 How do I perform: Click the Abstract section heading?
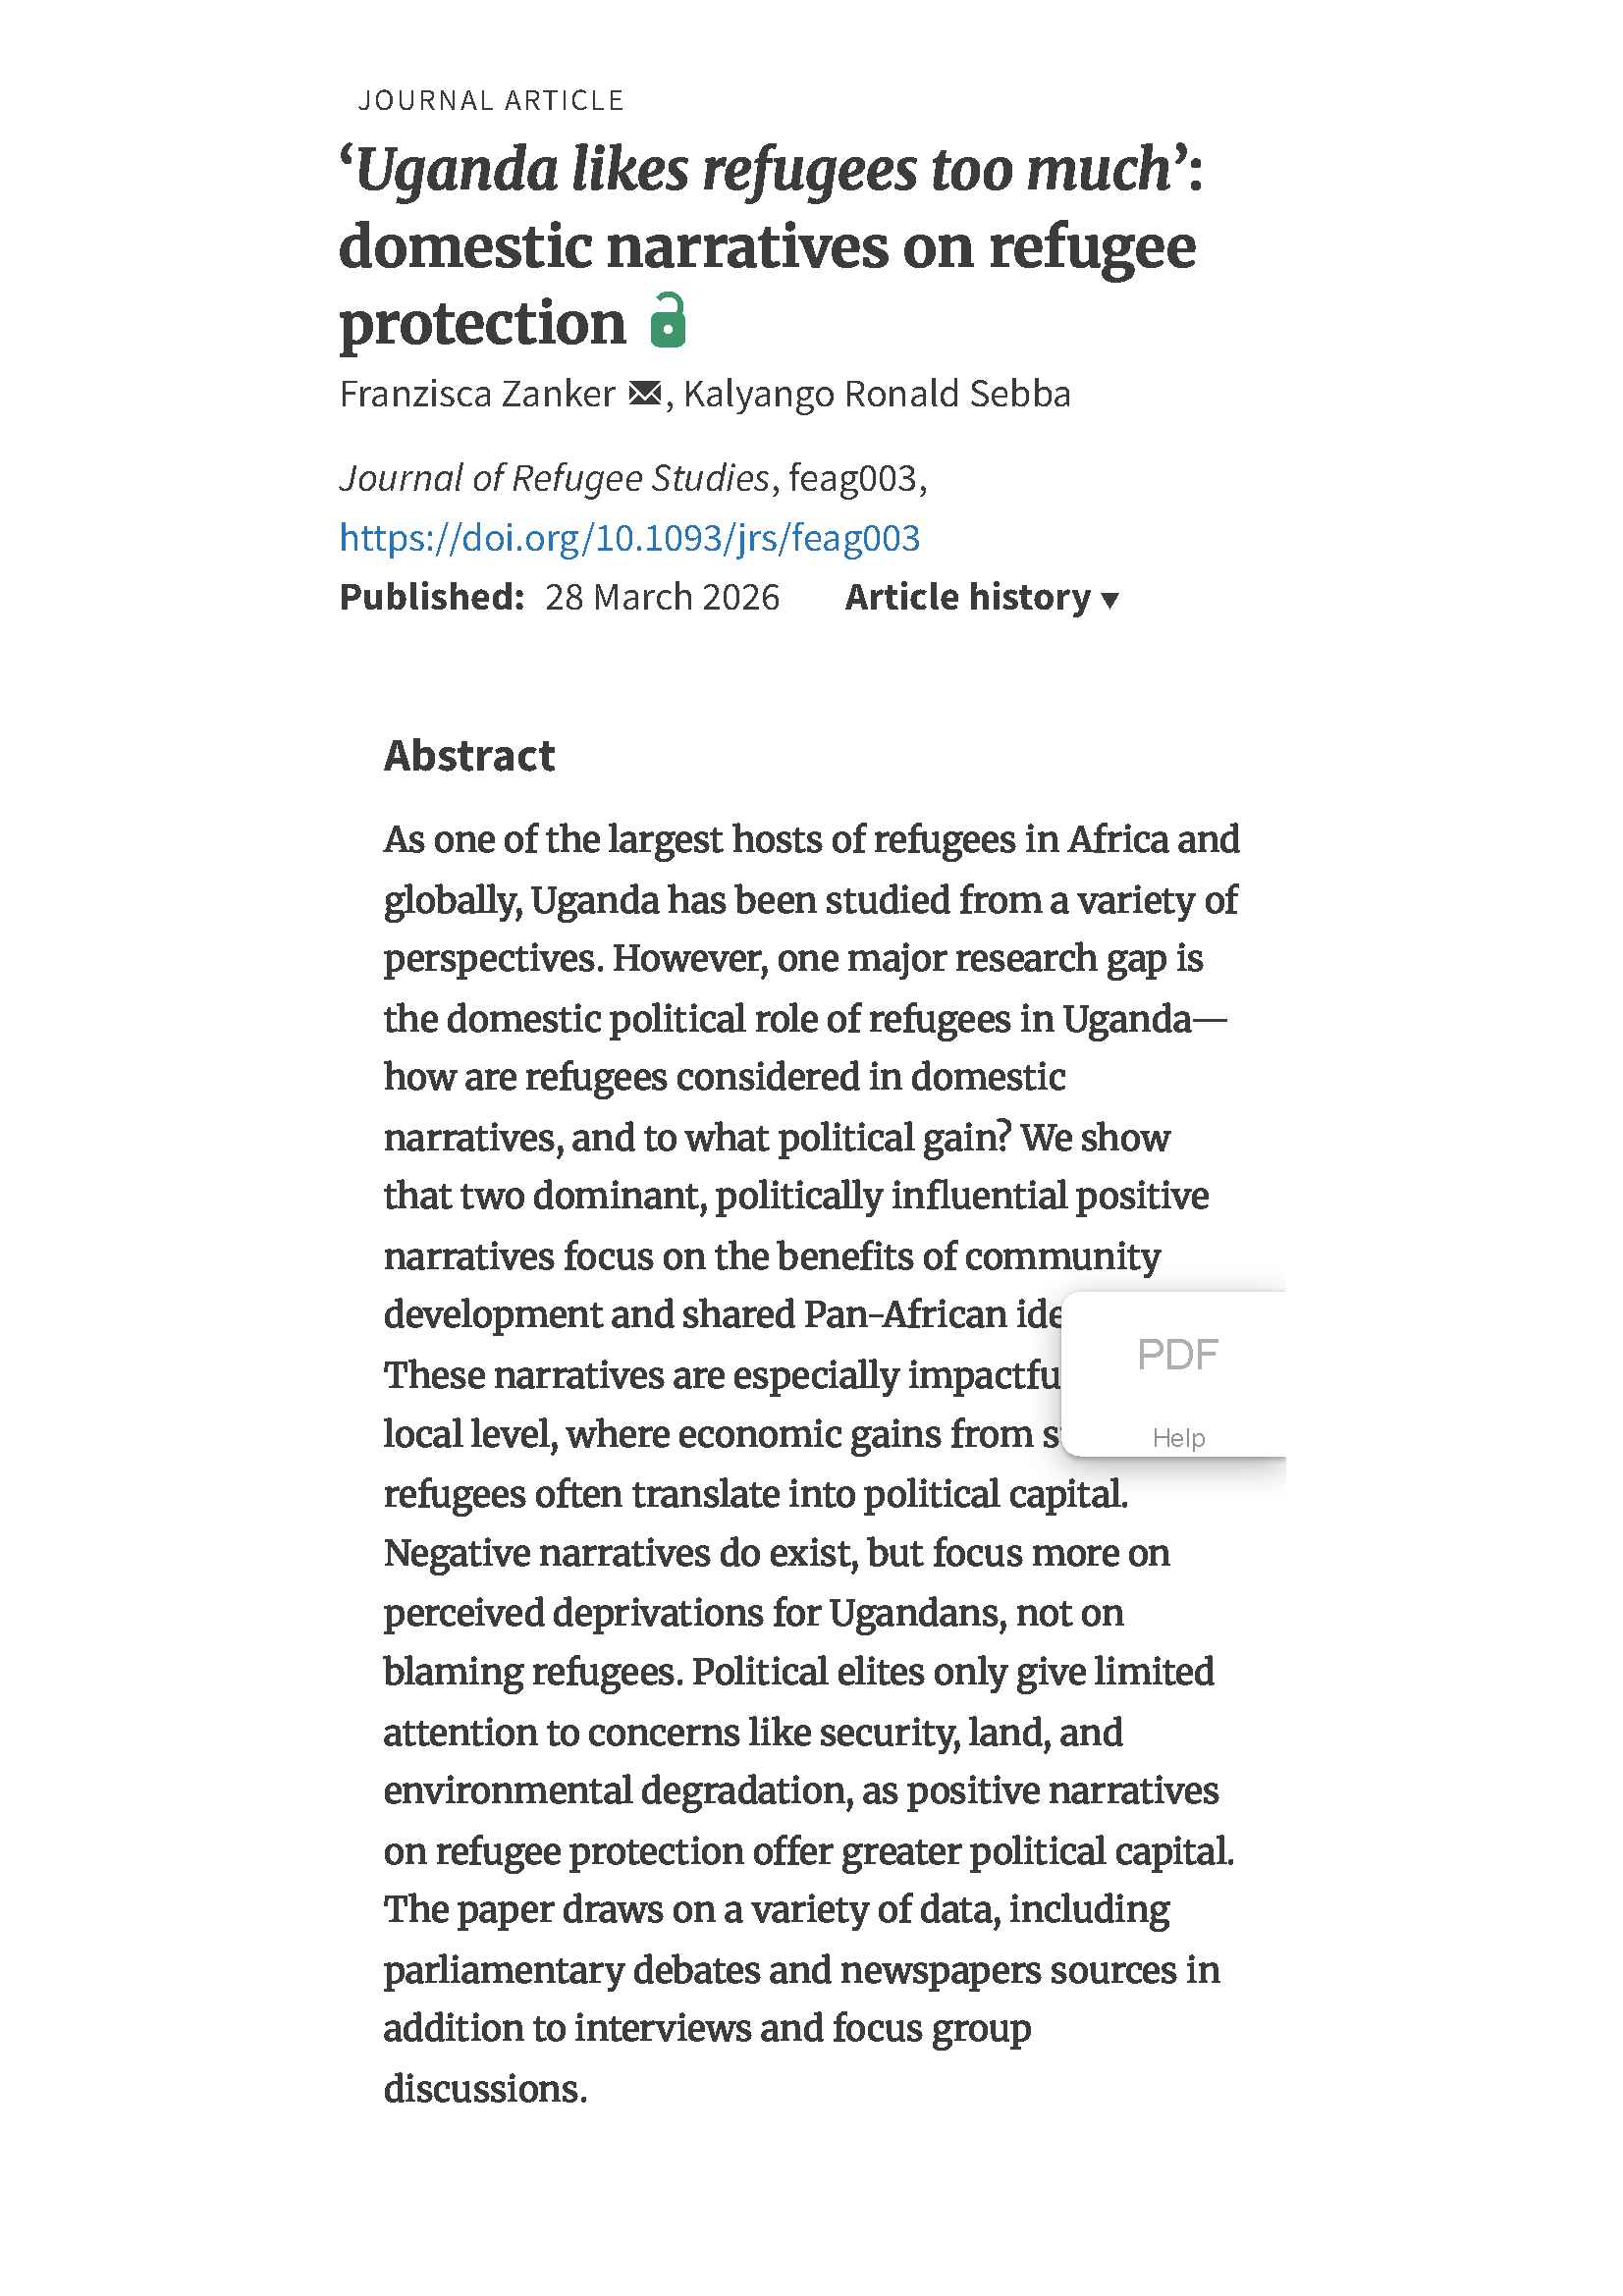(x=469, y=756)
